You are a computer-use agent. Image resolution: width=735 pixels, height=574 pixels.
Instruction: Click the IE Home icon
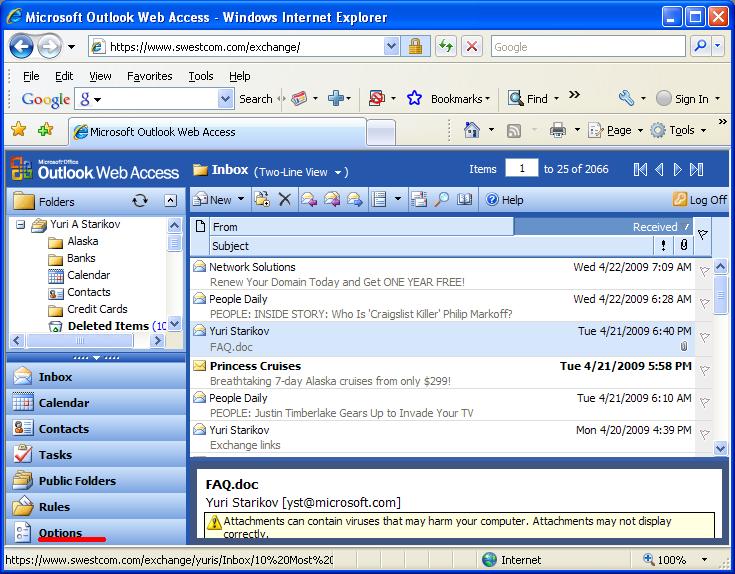click(x=472, y=130)
